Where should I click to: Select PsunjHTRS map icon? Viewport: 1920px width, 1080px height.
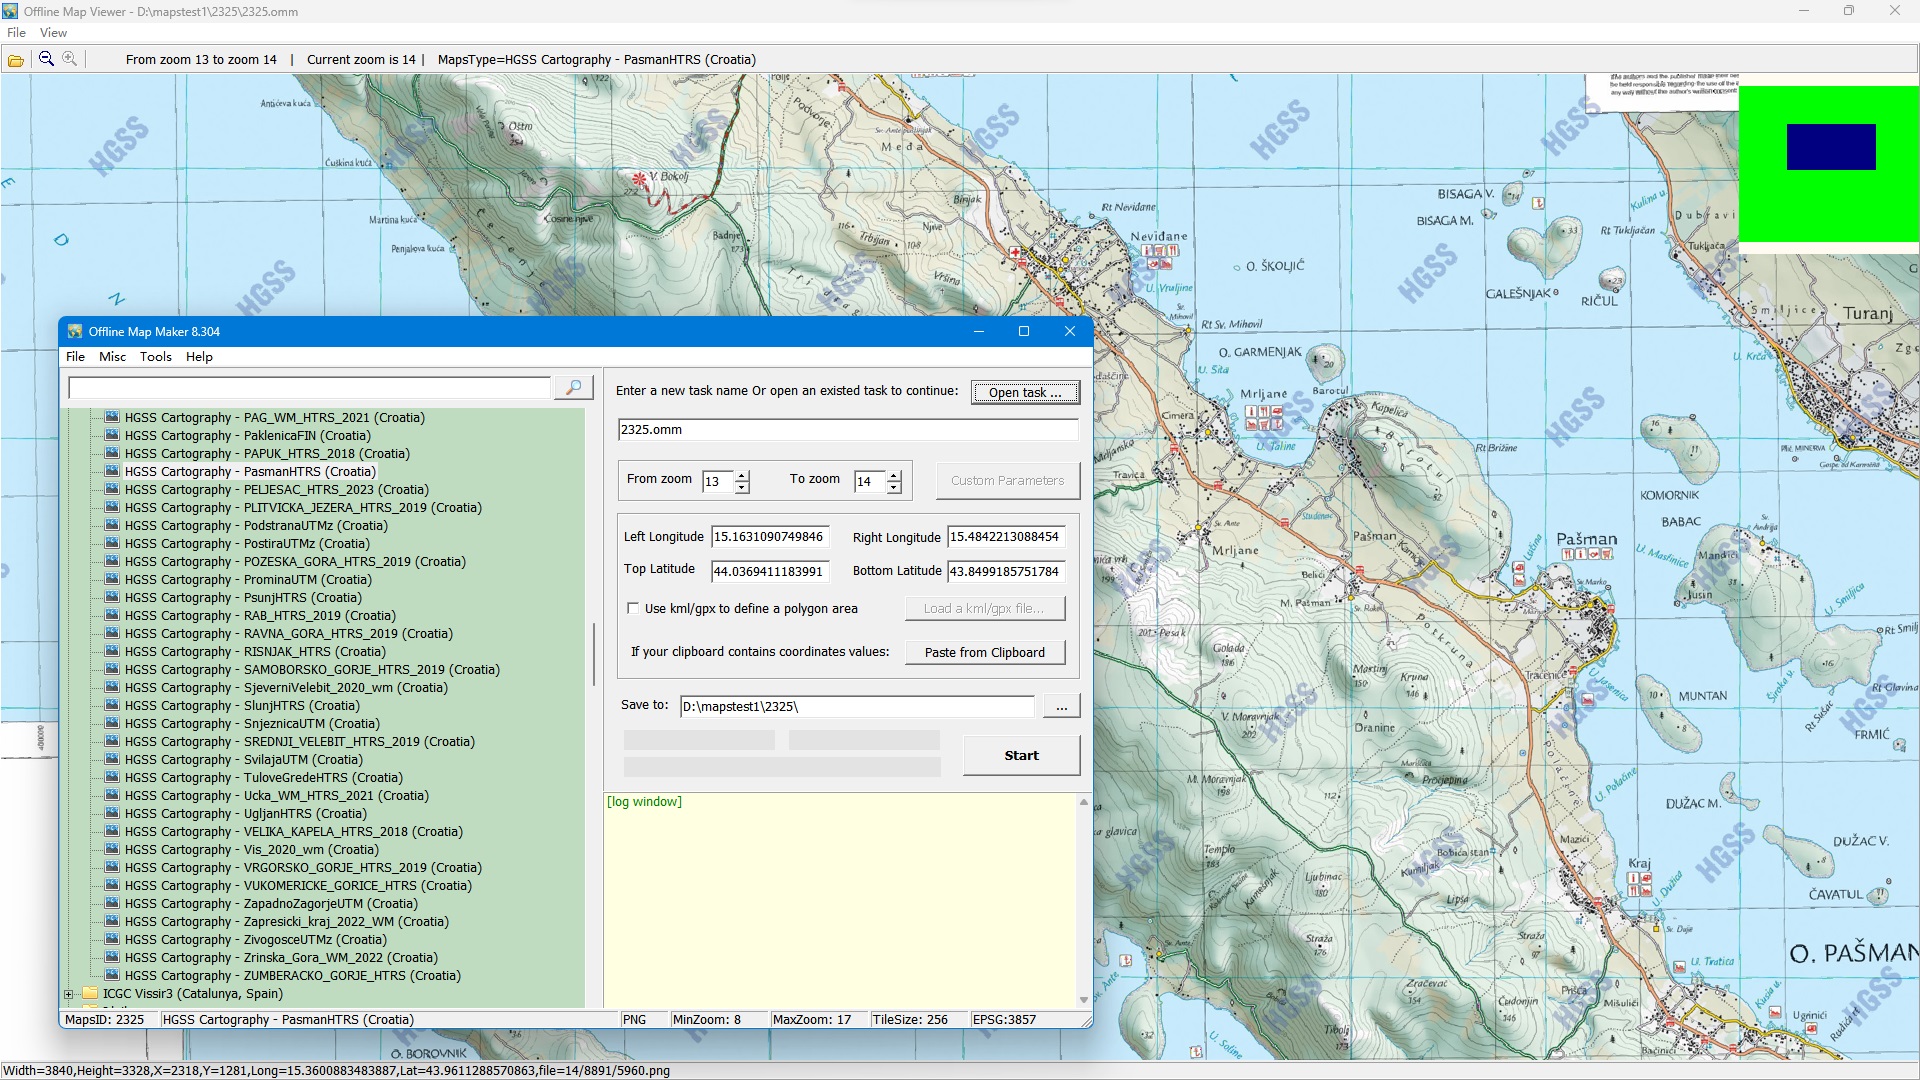pos(113,597)
